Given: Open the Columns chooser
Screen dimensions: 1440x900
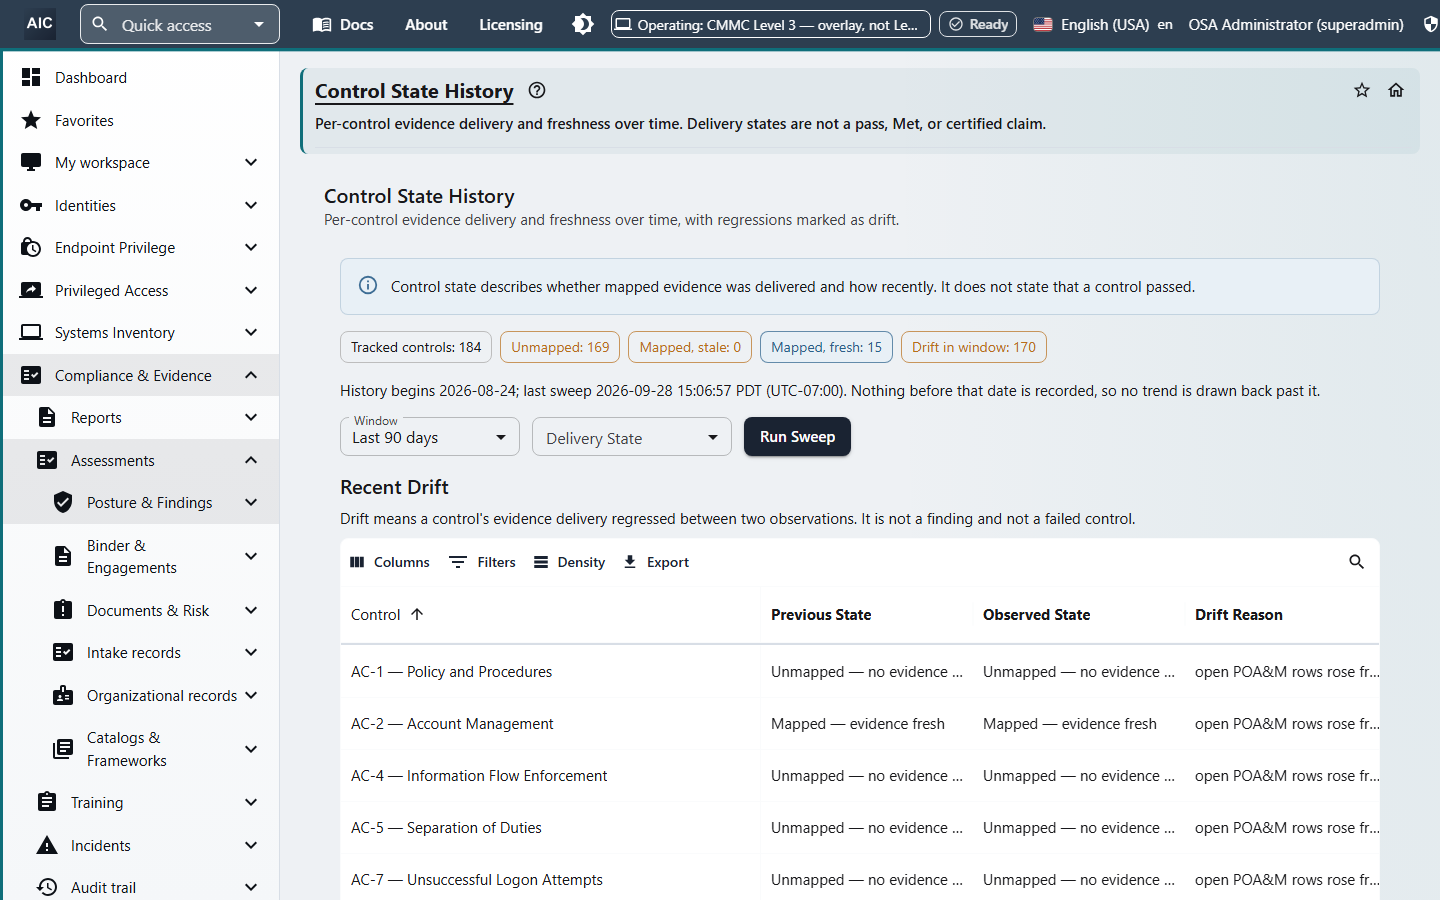Looking at the screenshot, I should 390,563.
